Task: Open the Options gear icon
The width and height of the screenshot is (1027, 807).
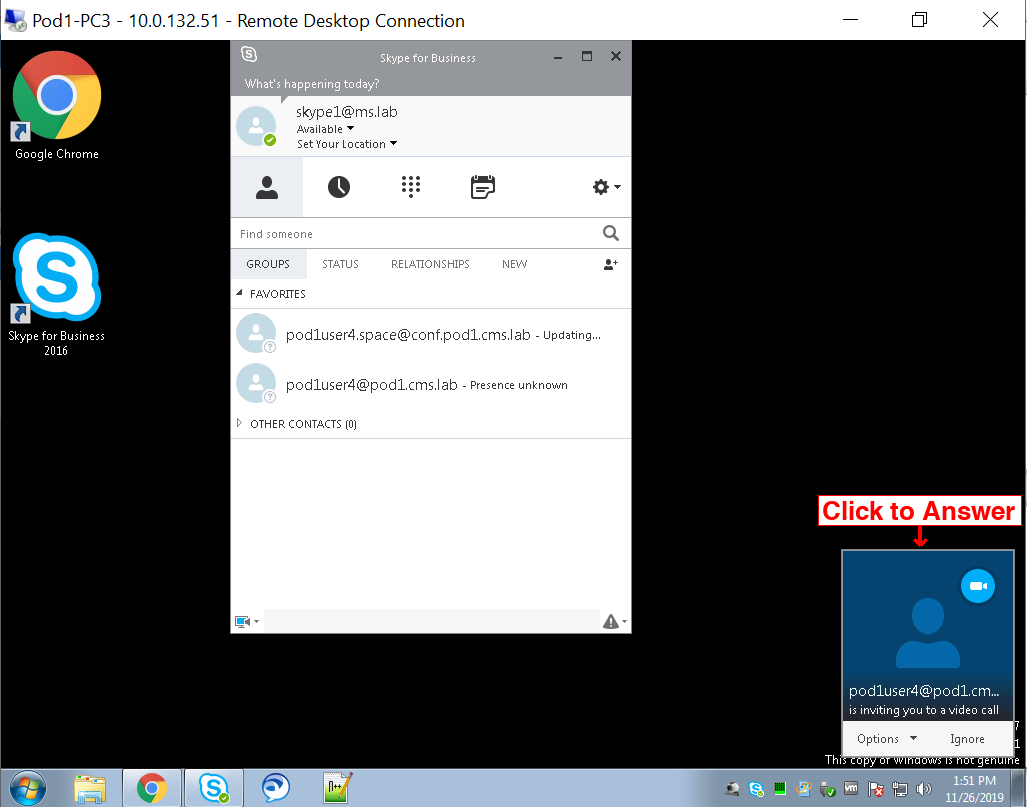Action: (601, 187)
